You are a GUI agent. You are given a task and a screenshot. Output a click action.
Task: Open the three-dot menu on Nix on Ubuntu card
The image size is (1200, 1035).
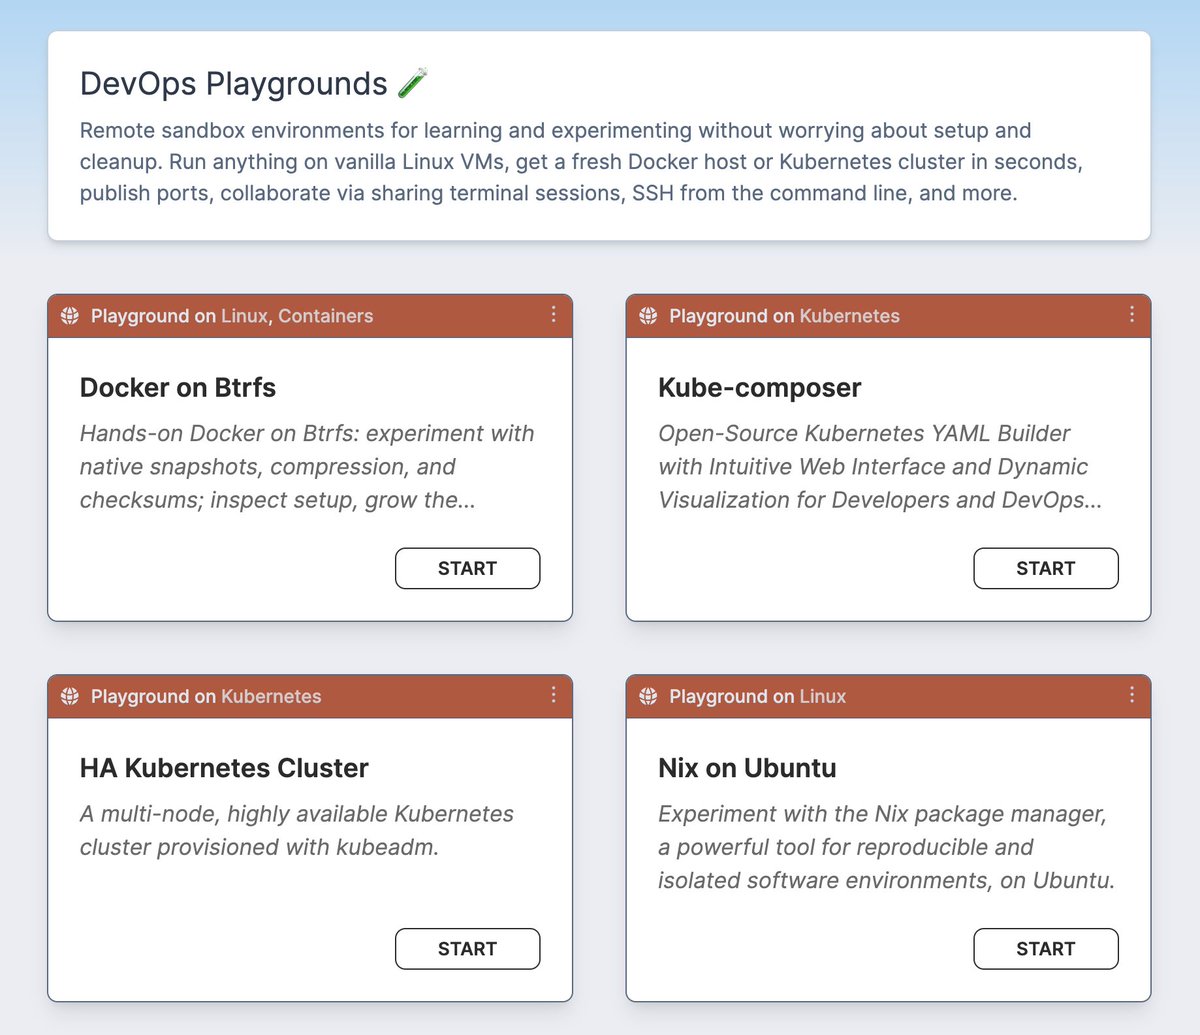[x=1131, y=694]
